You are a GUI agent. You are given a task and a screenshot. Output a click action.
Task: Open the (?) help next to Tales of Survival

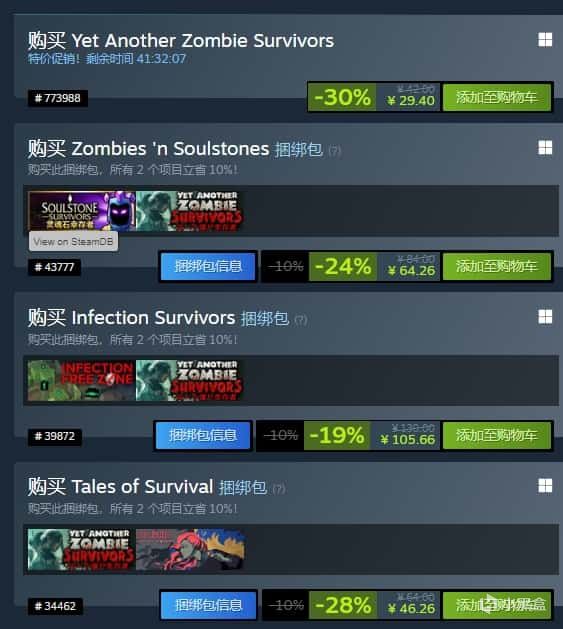(x=278, y=489)
